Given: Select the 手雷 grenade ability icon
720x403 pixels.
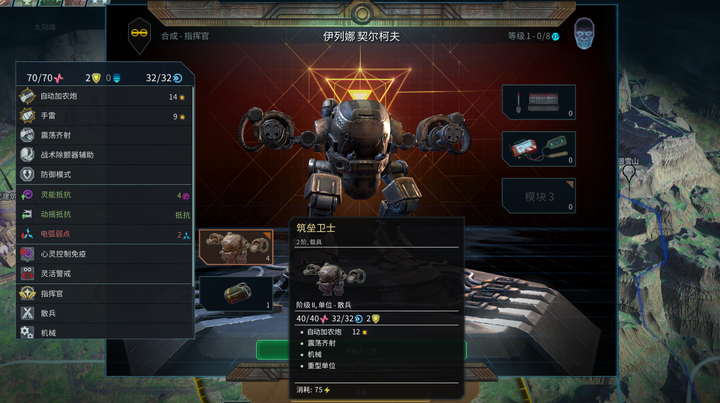Looking at the screenshot, I should pos(27,116).
